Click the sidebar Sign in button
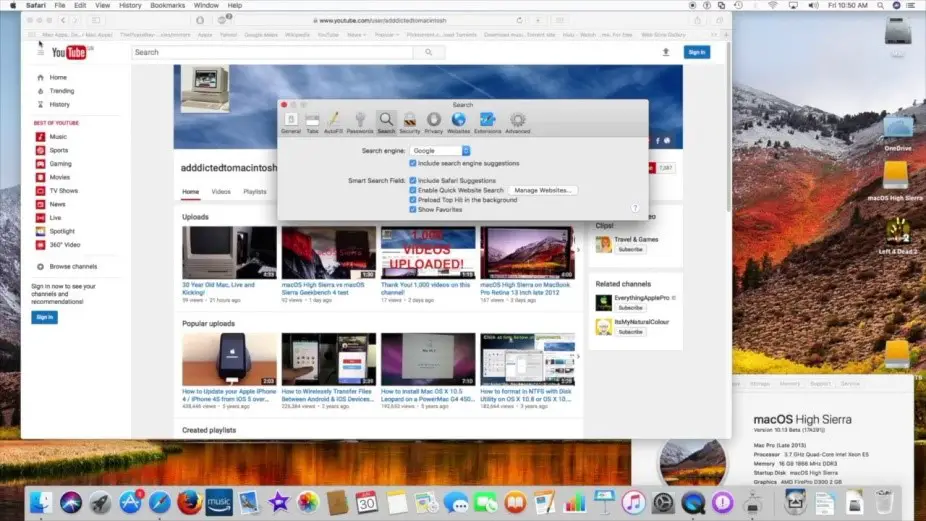Image resolution: width=926 pixels, height=521 pixels. tap(44, 317)
